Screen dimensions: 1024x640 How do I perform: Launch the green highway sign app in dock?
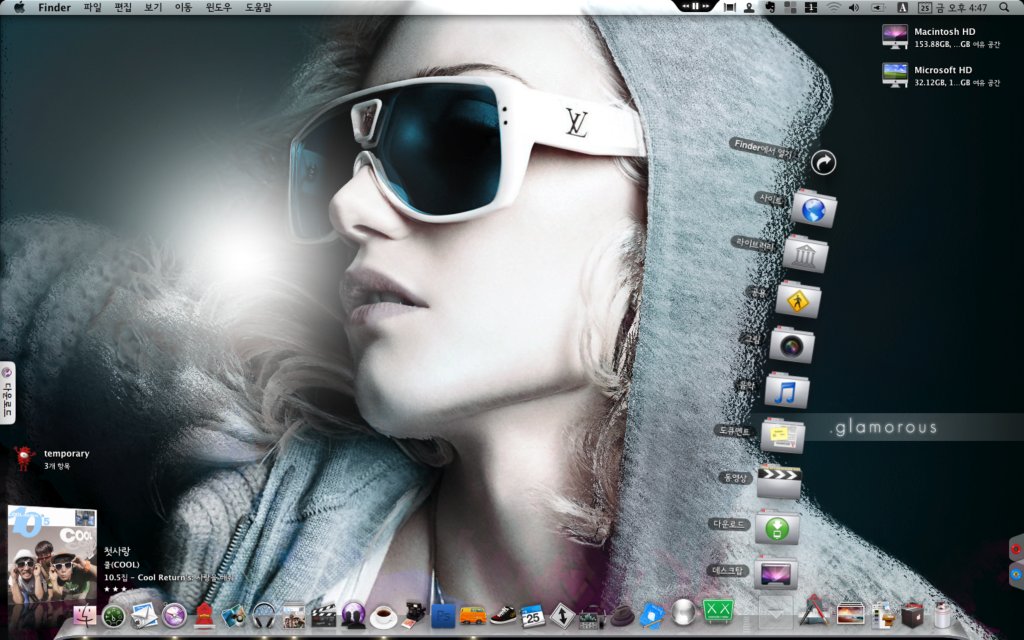[x=718, y=611]
